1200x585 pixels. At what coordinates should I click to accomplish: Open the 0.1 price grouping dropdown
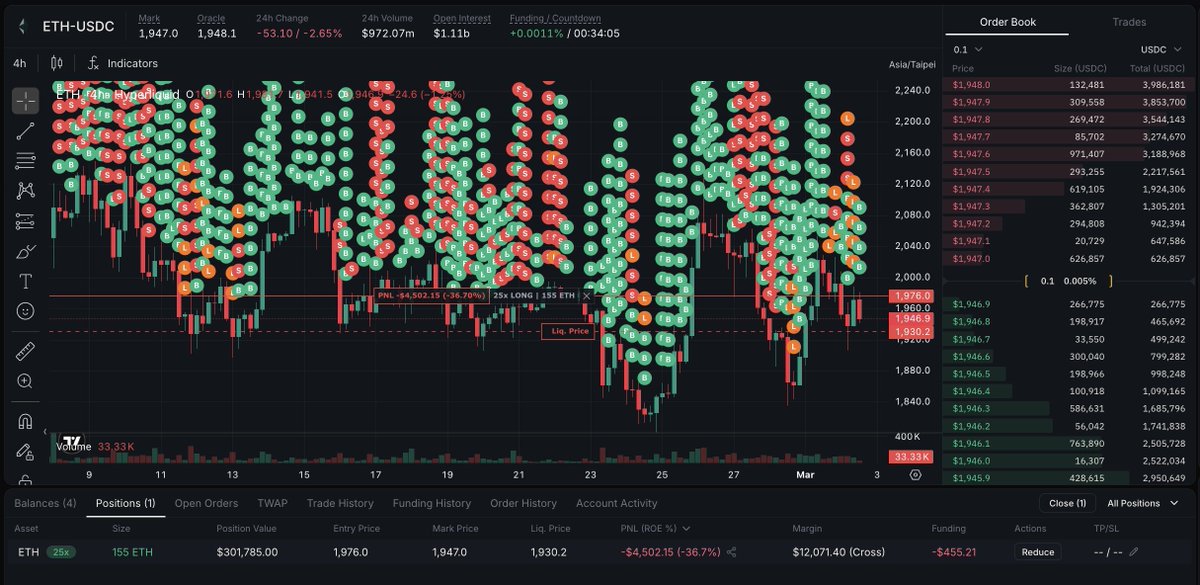968,49
